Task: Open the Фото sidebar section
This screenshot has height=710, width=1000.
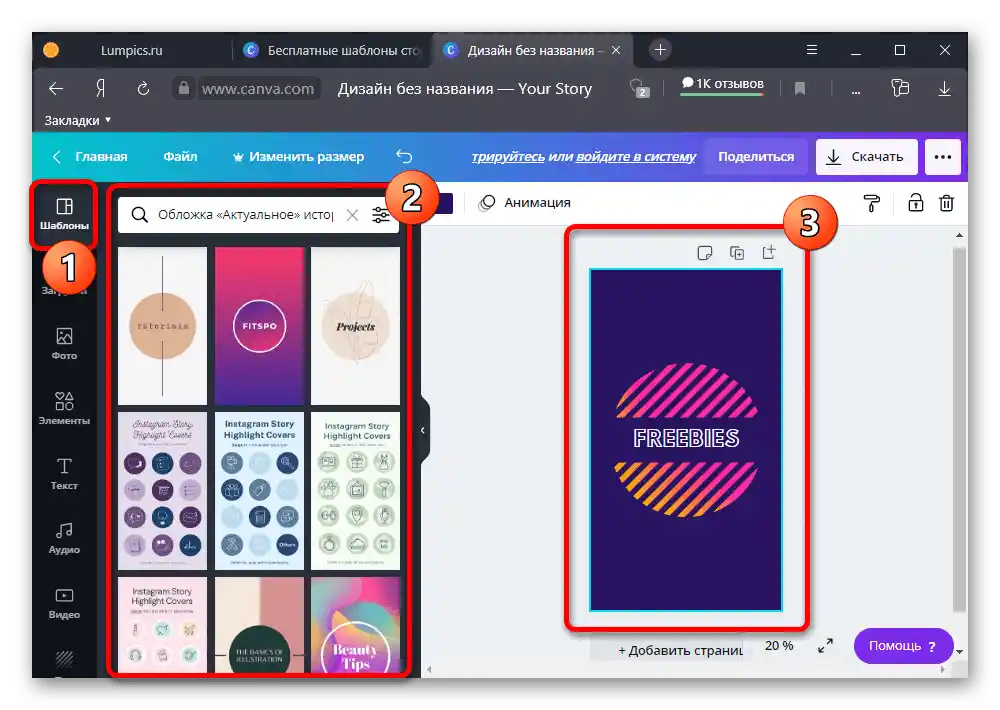Action: (x=64, y=343)
